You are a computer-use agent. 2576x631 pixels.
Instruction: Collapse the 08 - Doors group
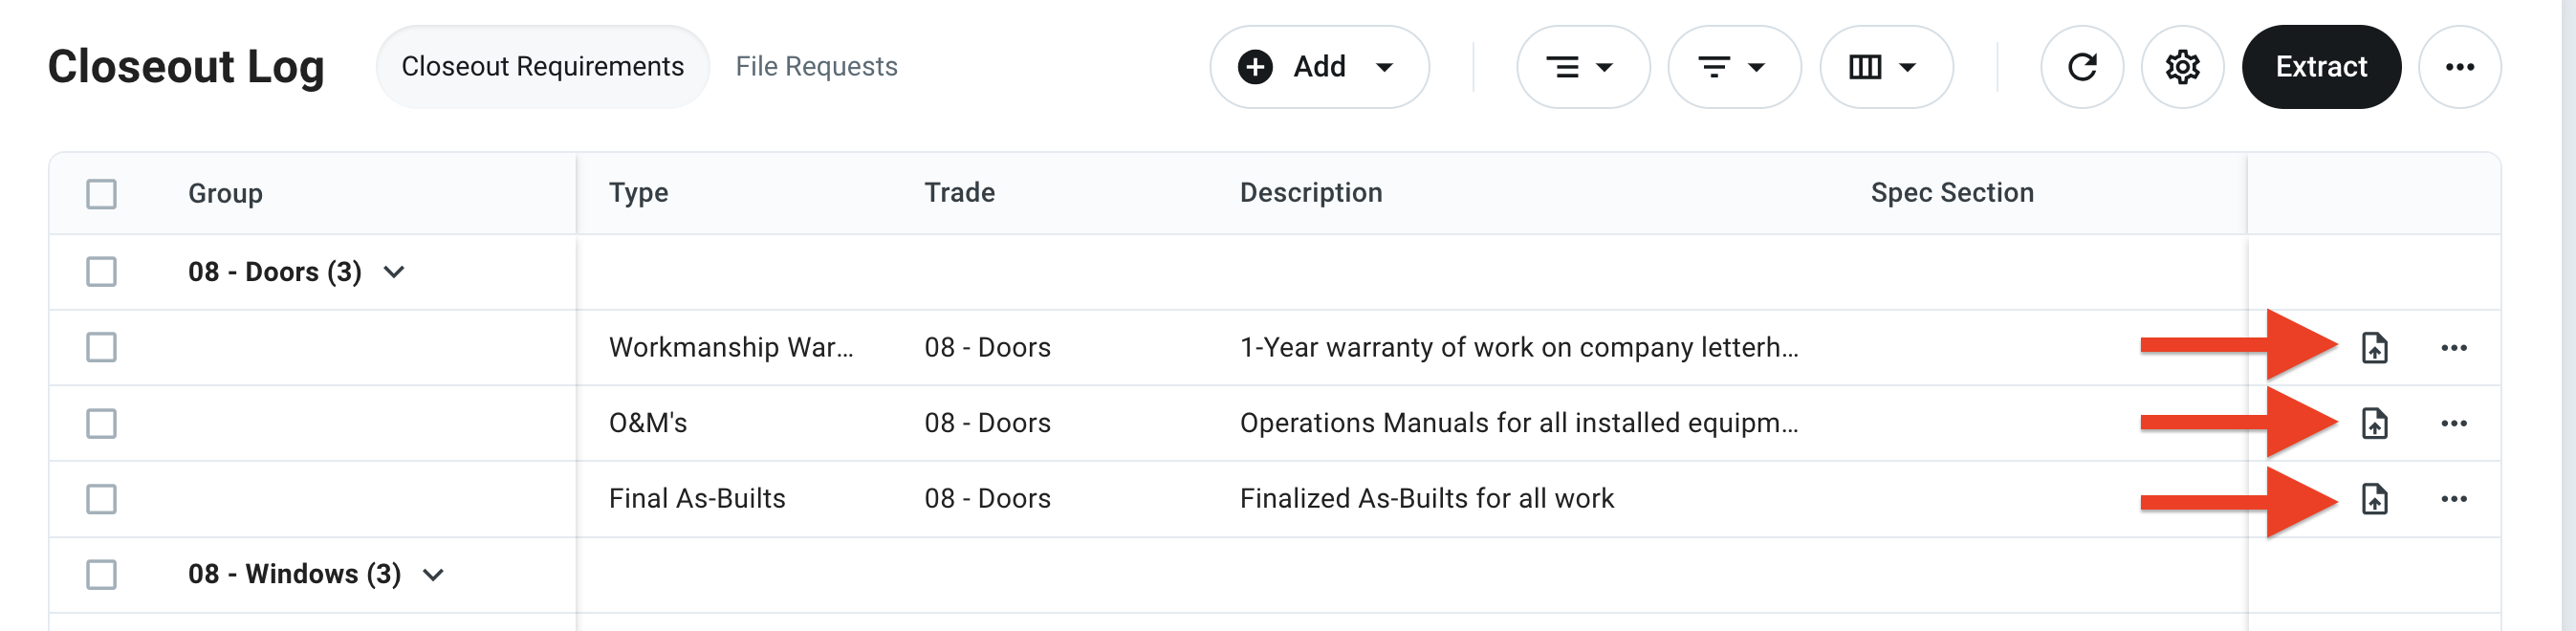394,272
